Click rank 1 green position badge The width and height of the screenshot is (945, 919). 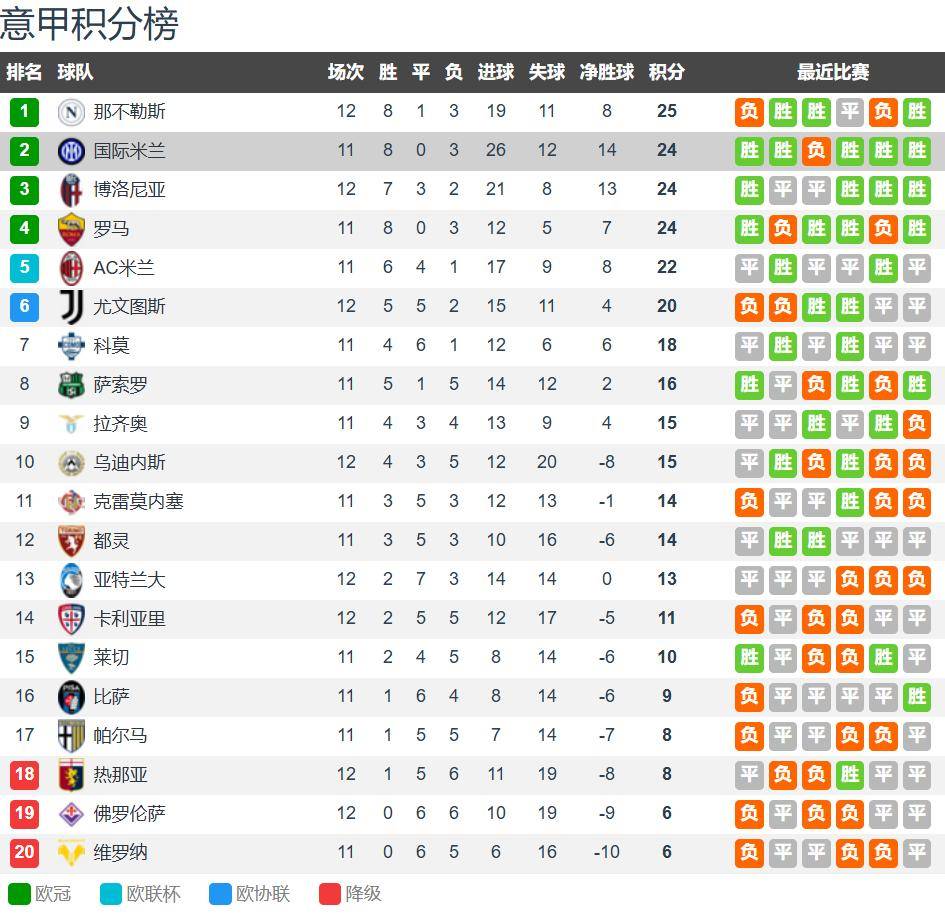click(x=24, y=112)
